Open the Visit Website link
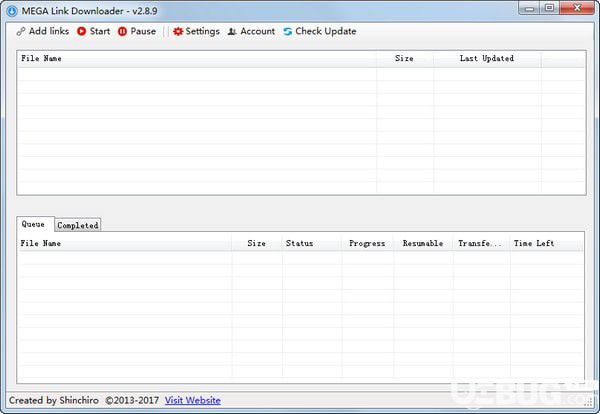 192,400
